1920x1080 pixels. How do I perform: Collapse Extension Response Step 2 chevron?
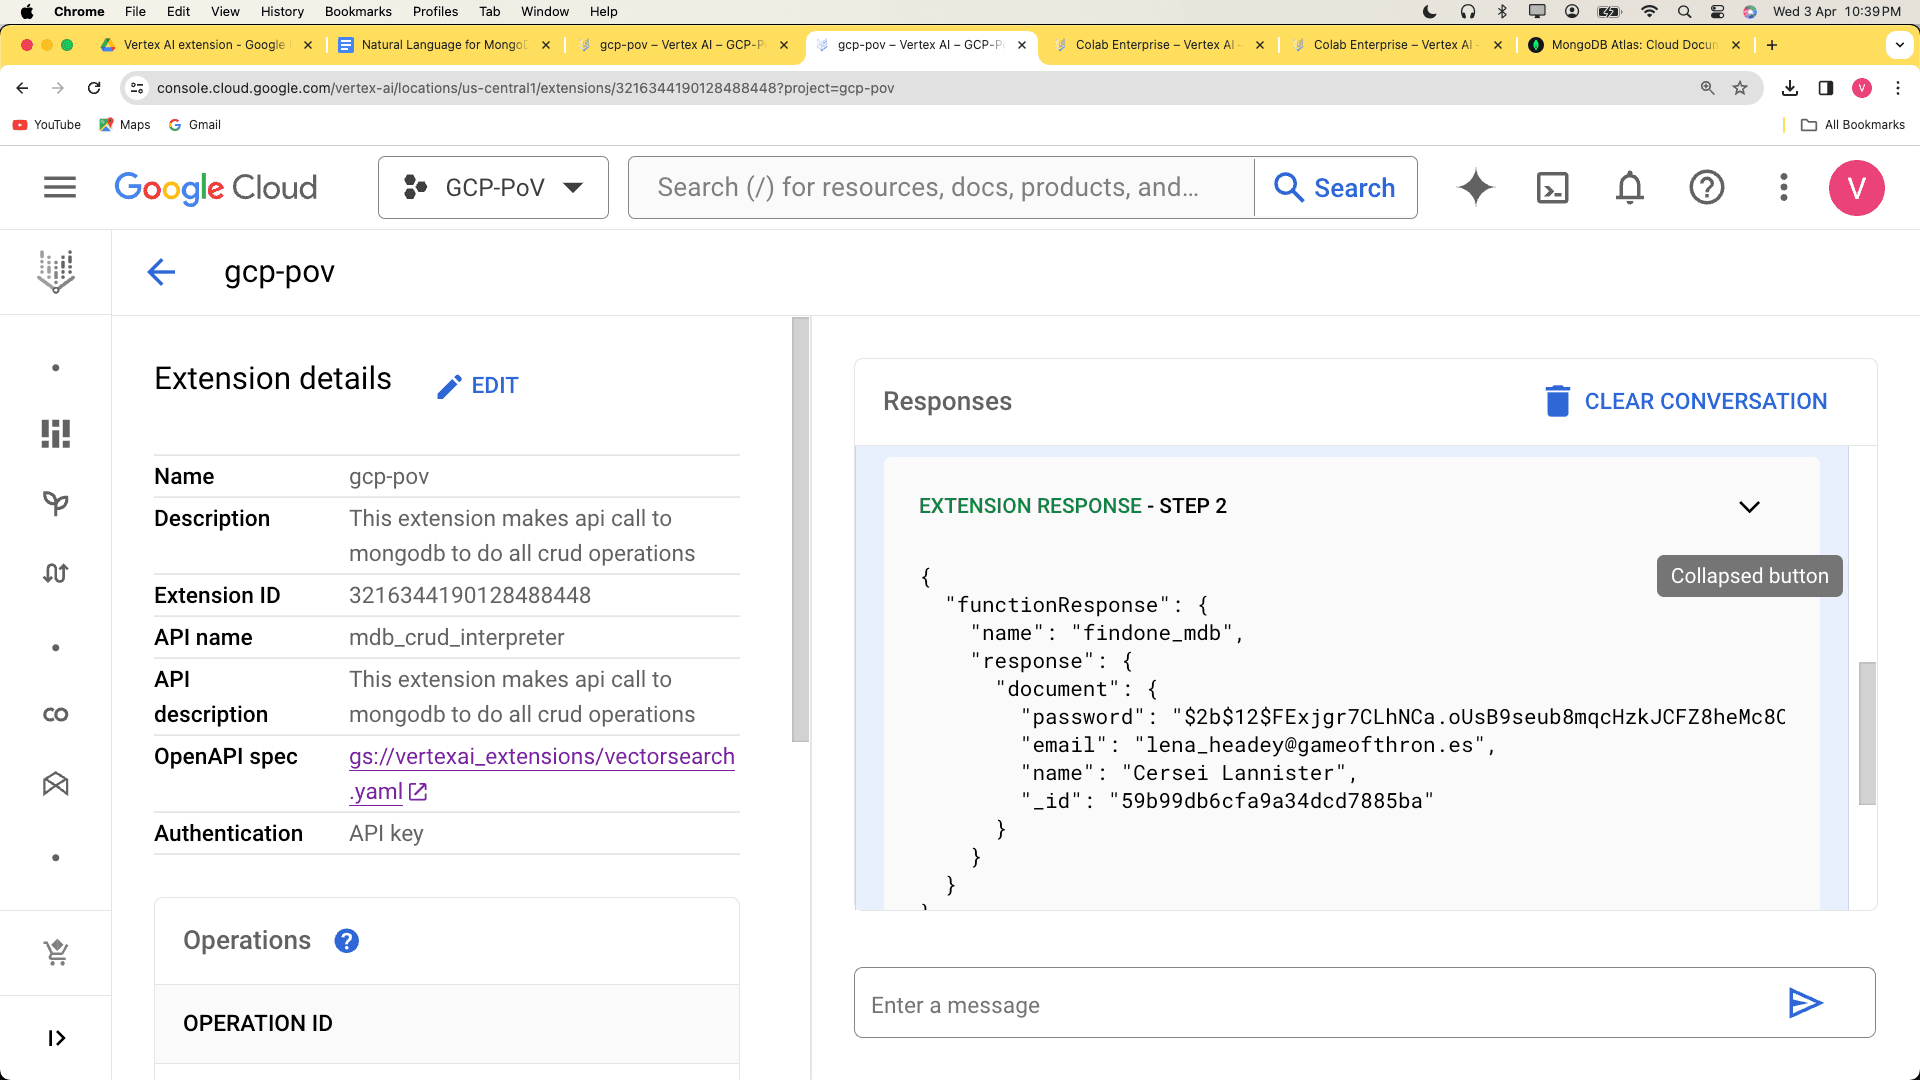coord(1749,507)
